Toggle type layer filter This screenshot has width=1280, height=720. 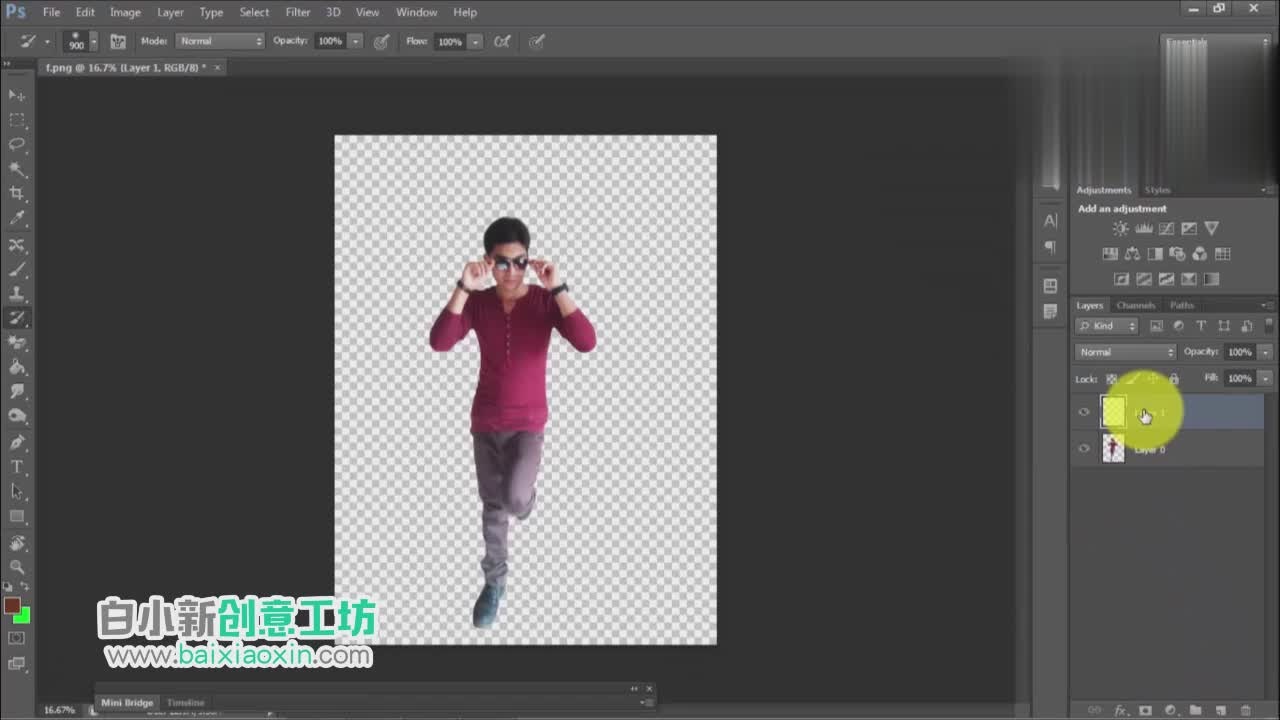(x=1201, y=326)
